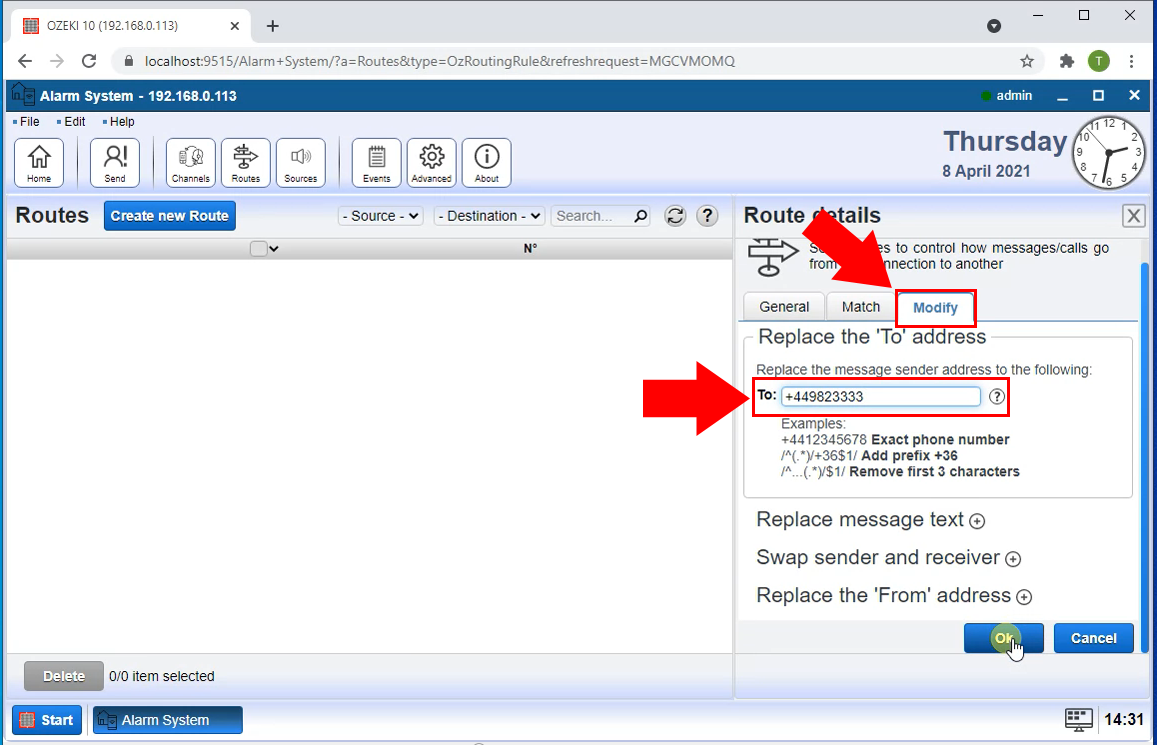Open the About info icon

[x=486, y=162]
